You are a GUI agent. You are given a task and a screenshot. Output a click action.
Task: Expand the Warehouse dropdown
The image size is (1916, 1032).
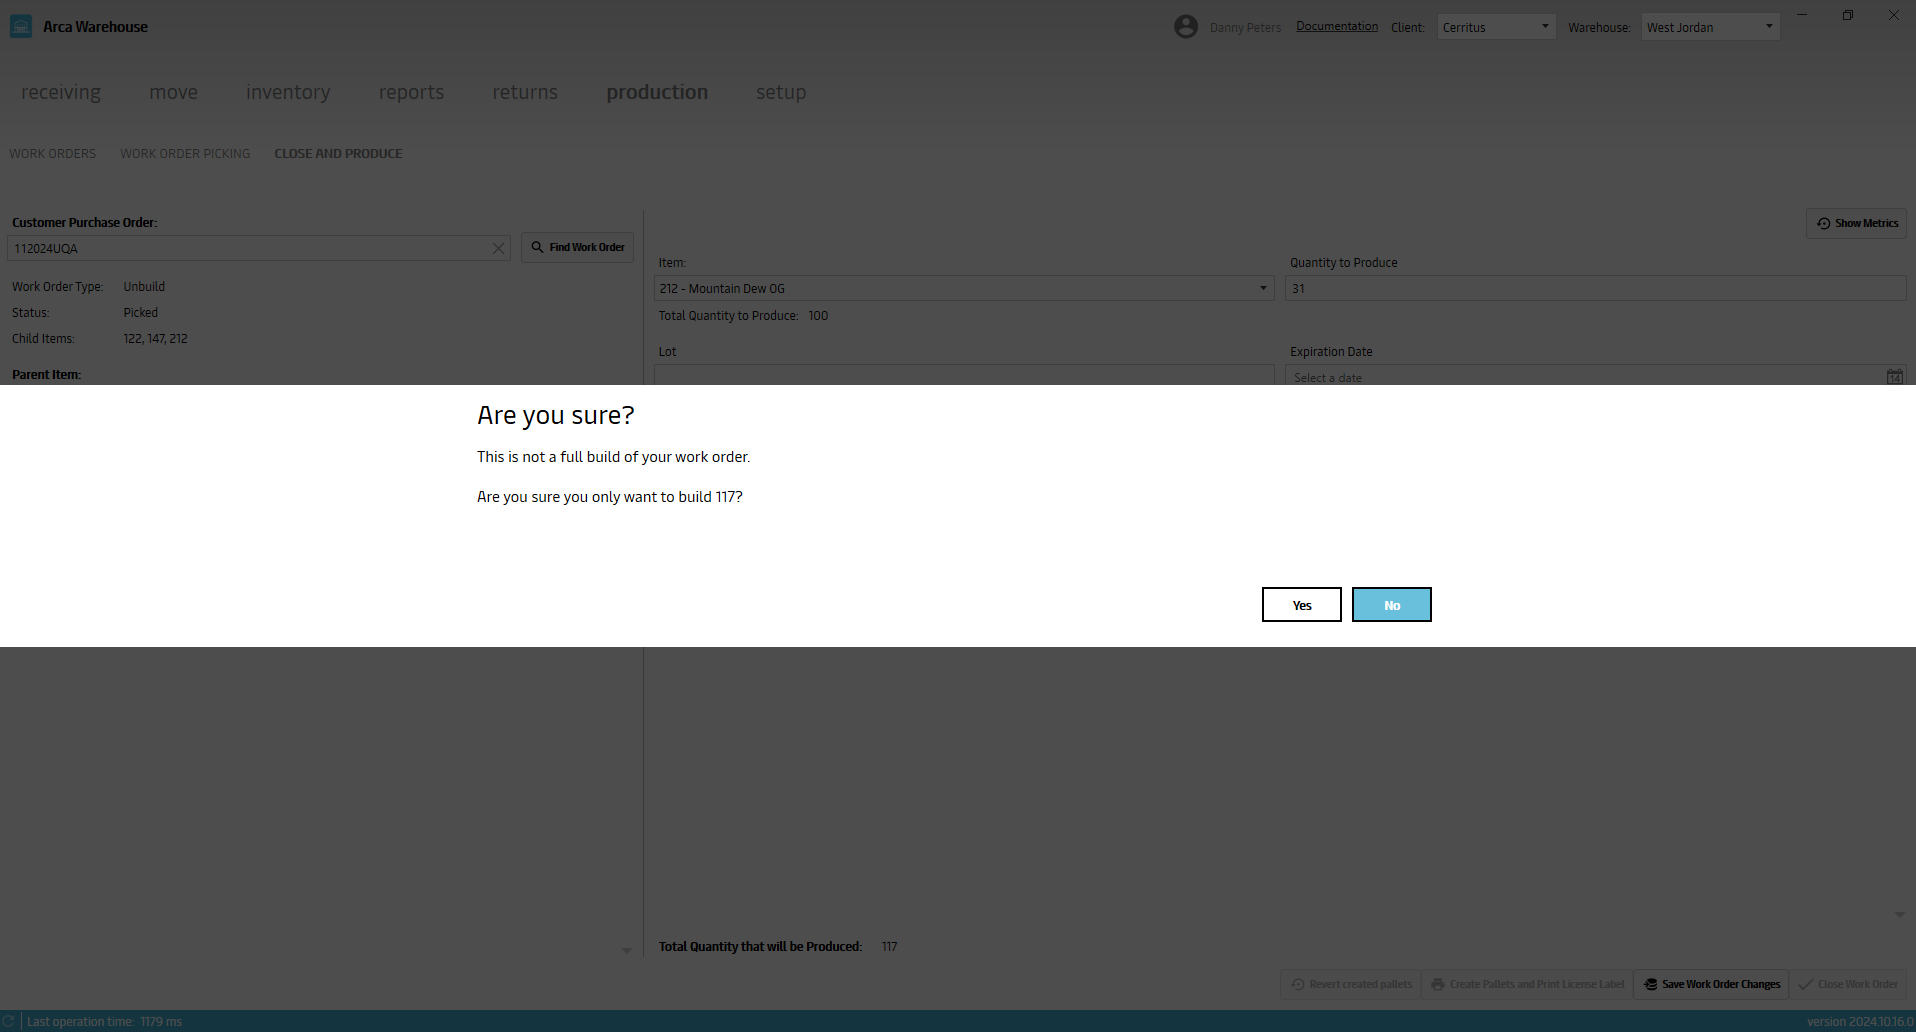pos(1768,27)
